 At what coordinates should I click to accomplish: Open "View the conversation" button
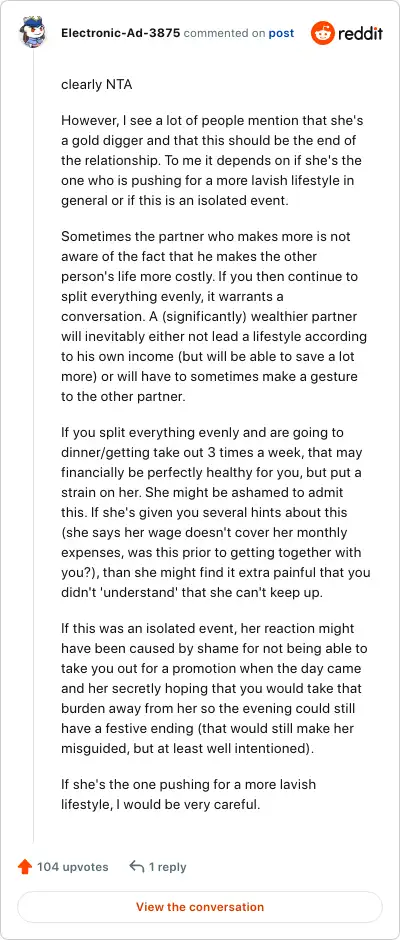coord(200,907)
